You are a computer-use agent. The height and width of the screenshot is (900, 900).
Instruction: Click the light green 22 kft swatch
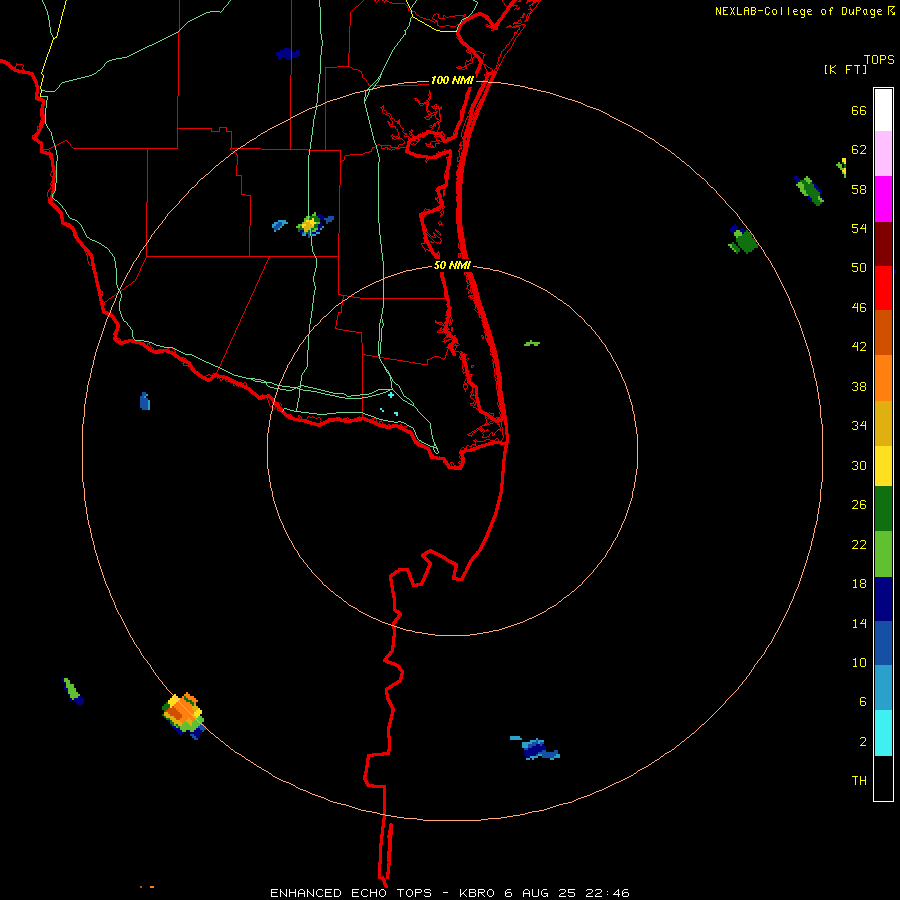click(883, 554)
